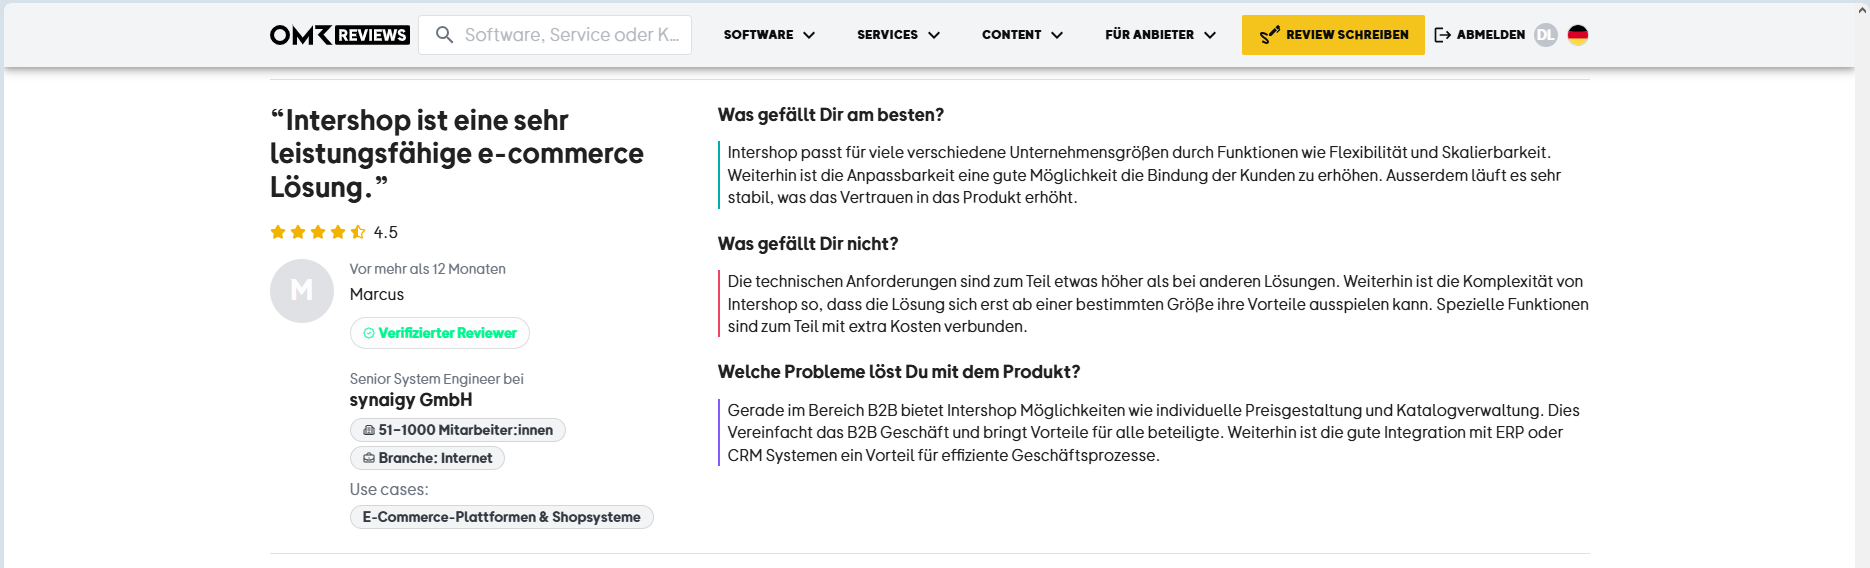1870x568 pixels.
Task: Click the search magnifier icon
Action: pos(444,35)
